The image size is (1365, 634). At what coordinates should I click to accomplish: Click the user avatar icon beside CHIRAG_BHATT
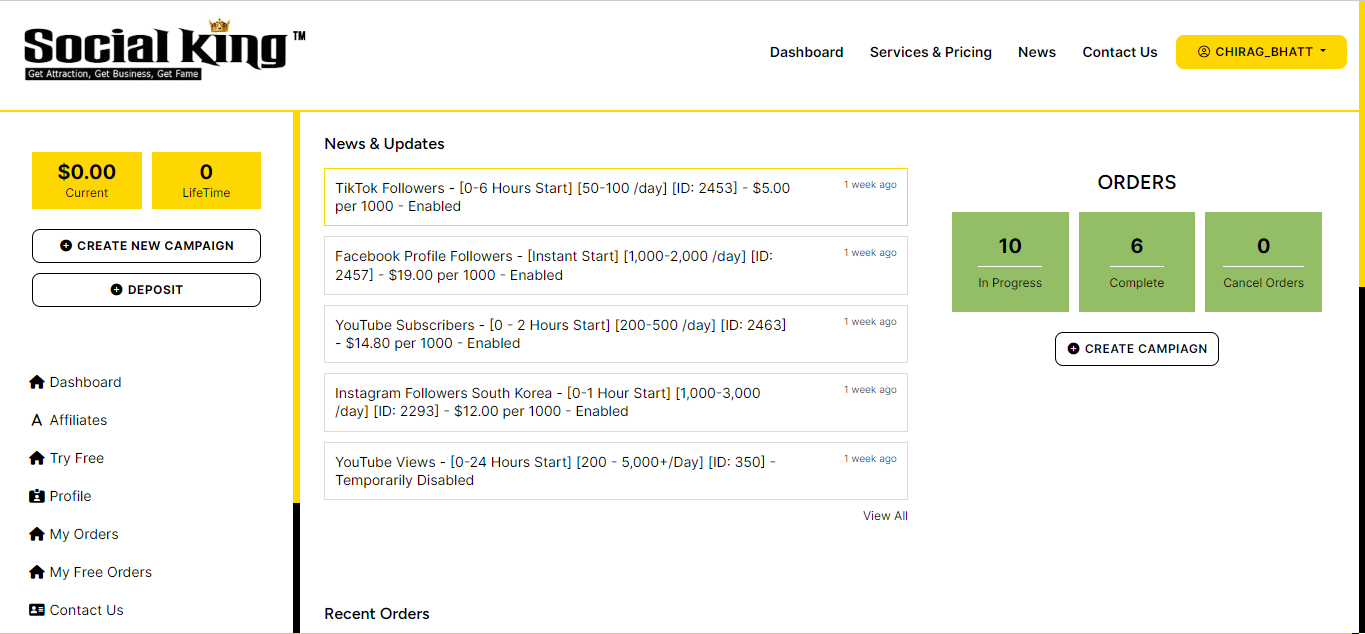pos(1204,52)
